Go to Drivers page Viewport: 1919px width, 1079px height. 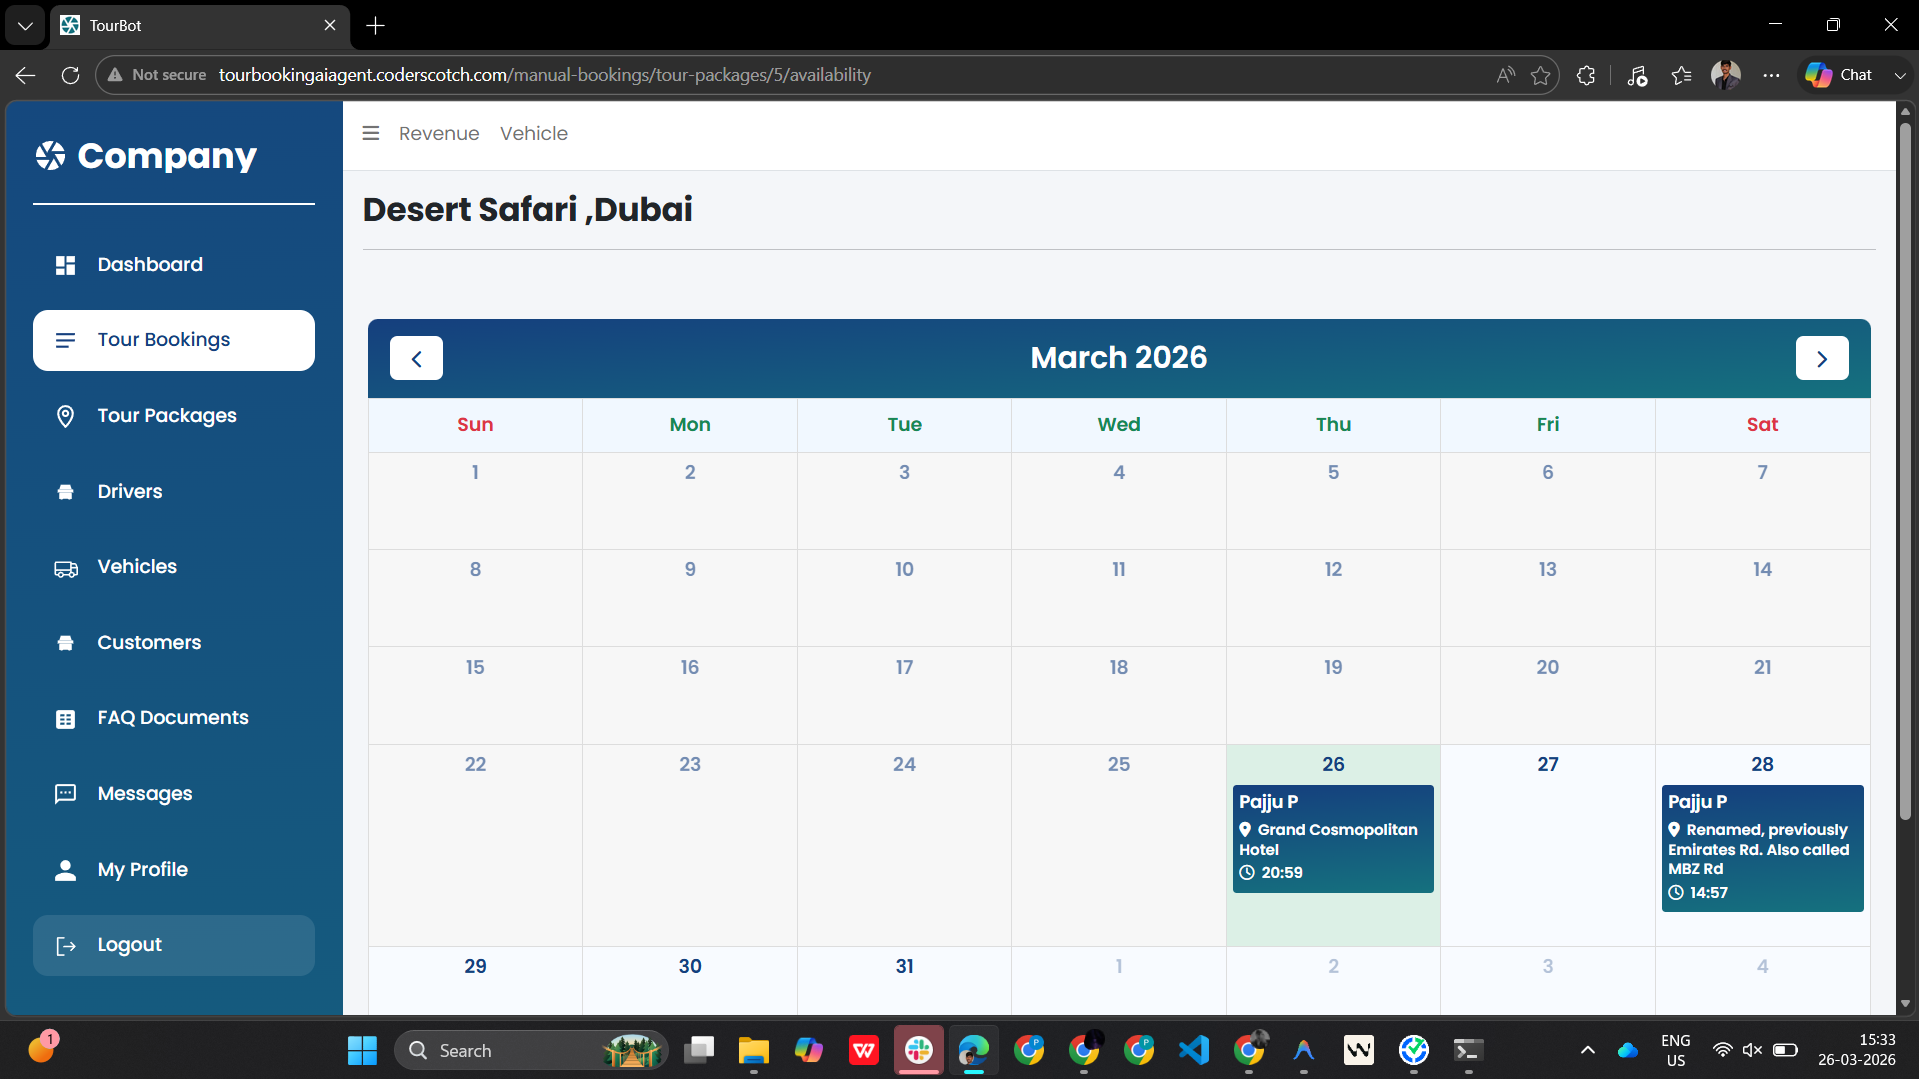pos(173,492)
